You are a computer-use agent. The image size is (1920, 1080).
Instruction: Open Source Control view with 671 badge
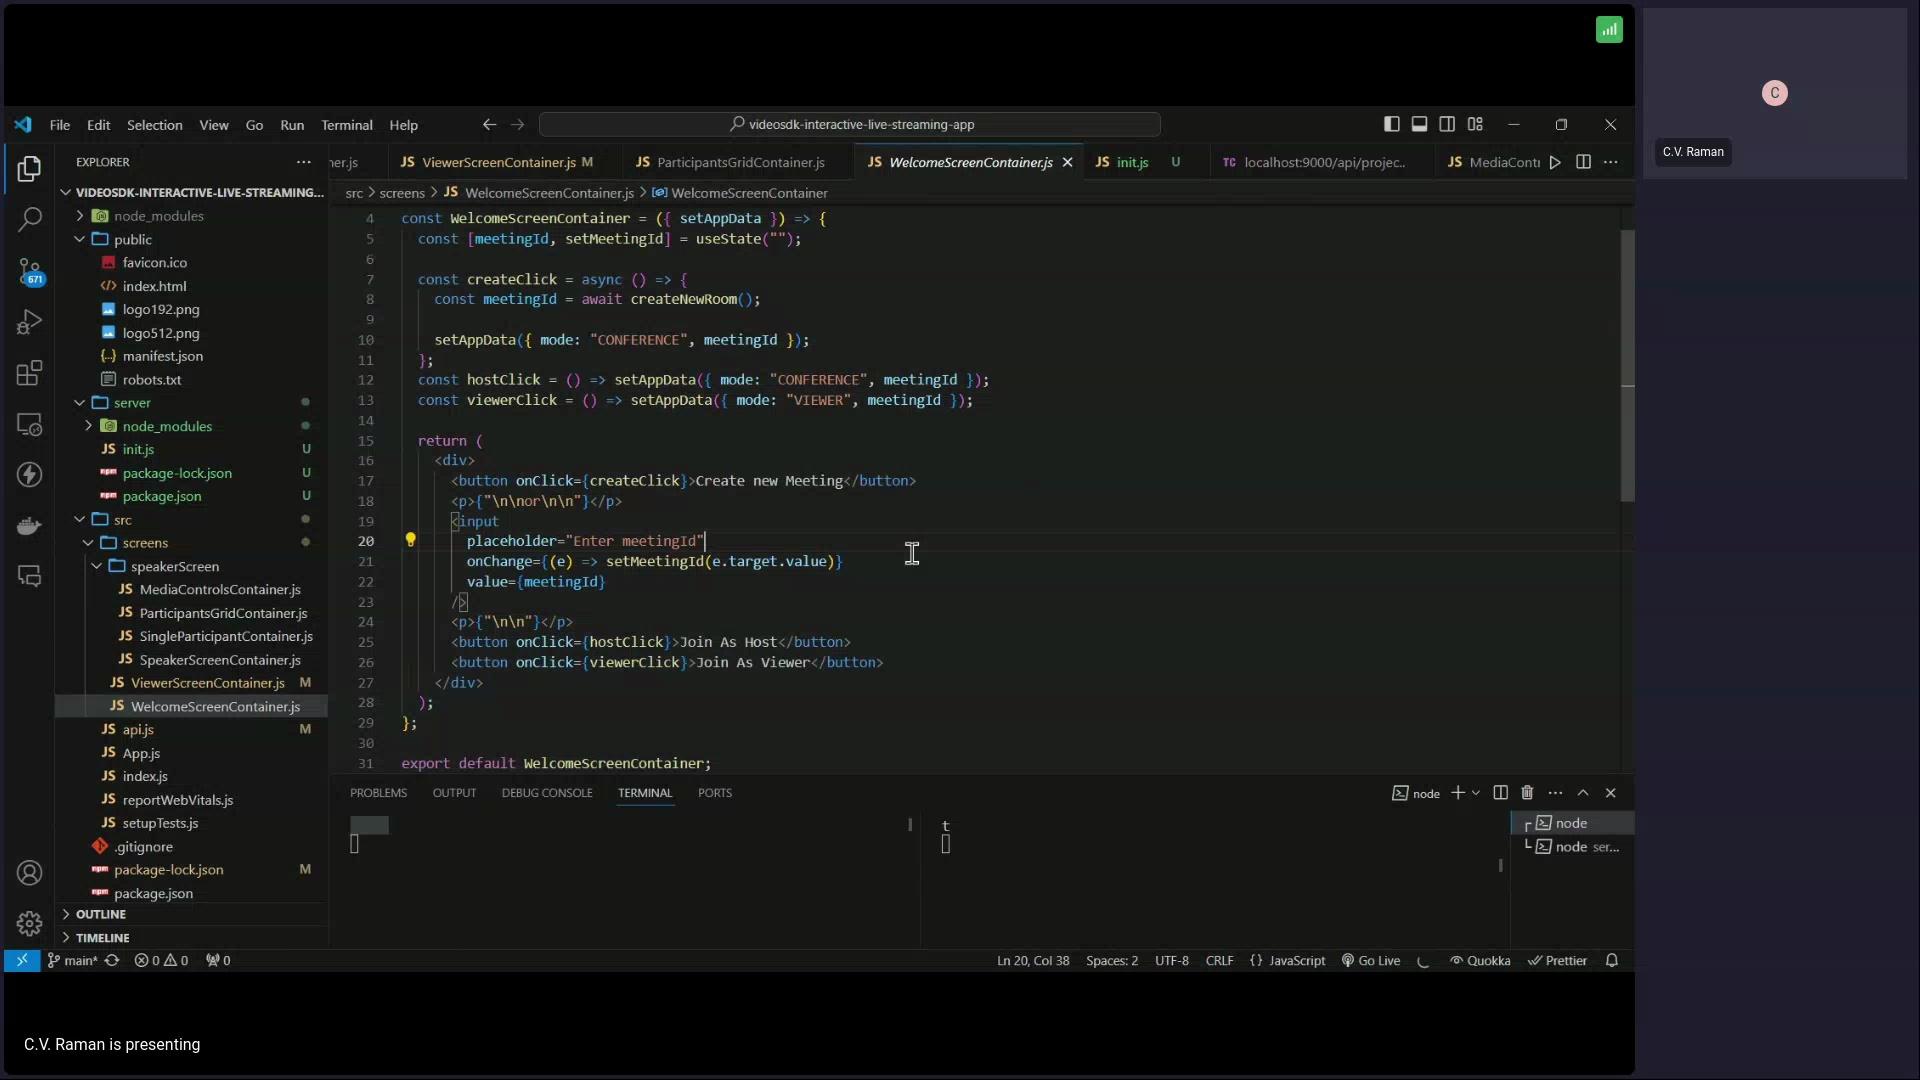[x=29, y=271]
